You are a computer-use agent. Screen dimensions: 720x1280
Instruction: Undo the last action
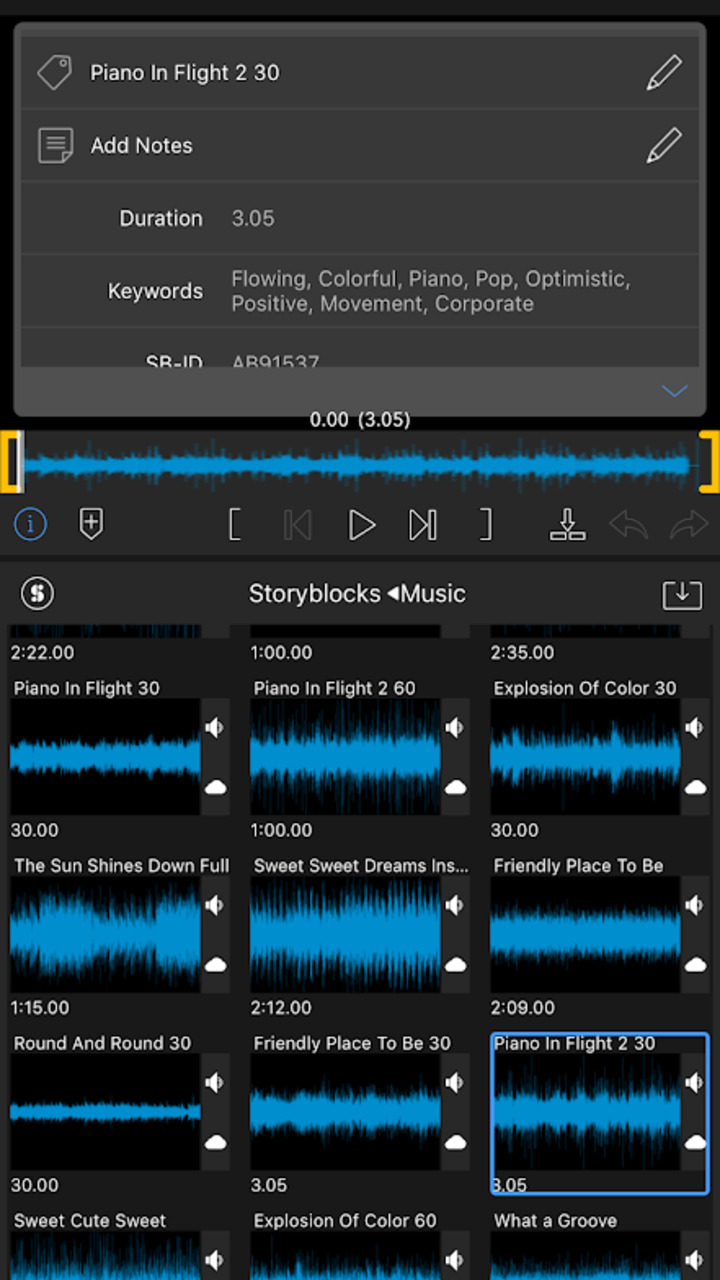pyautogui.click(x=628, y=524)
